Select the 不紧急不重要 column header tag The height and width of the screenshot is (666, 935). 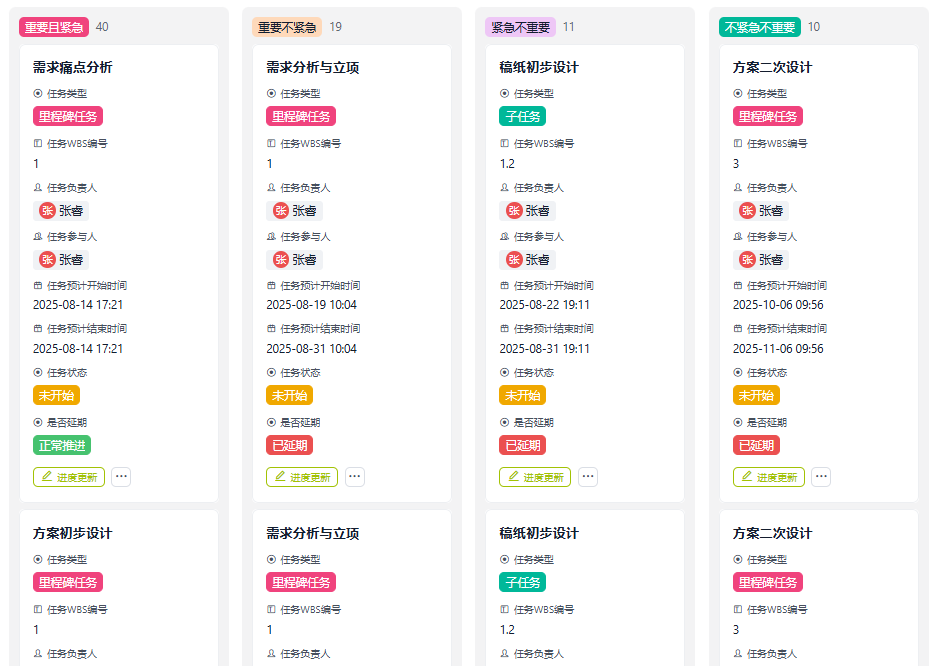(x=760, y=27)
